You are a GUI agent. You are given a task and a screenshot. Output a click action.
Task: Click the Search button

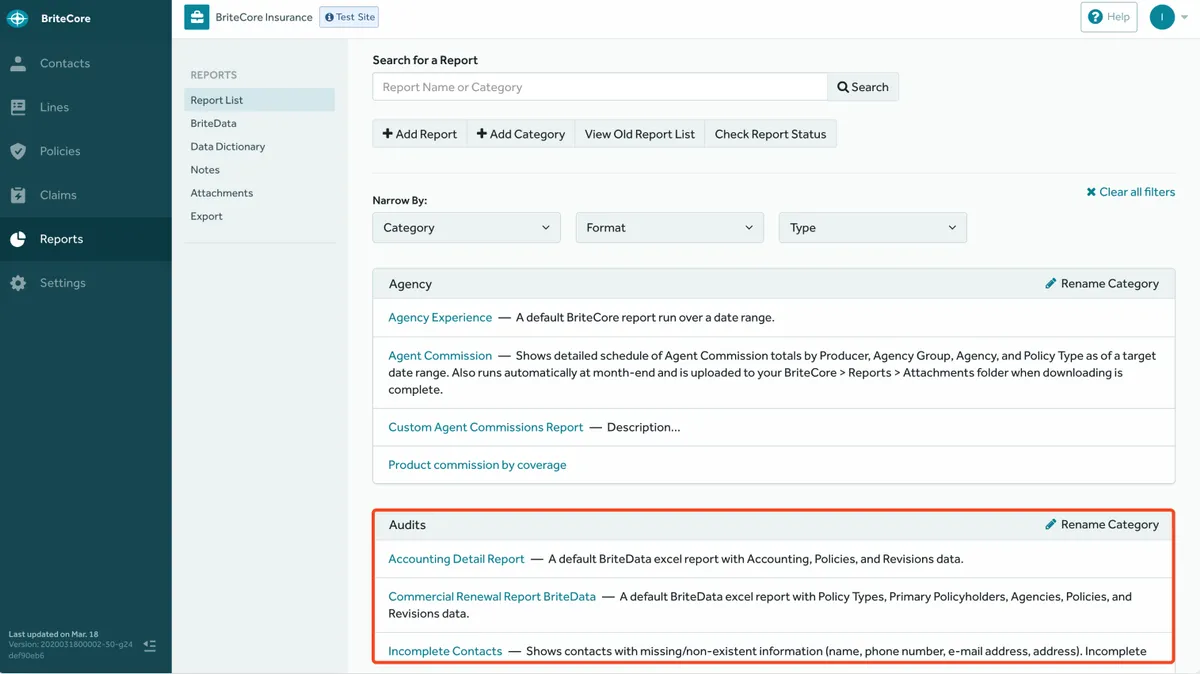click(863, 87)
